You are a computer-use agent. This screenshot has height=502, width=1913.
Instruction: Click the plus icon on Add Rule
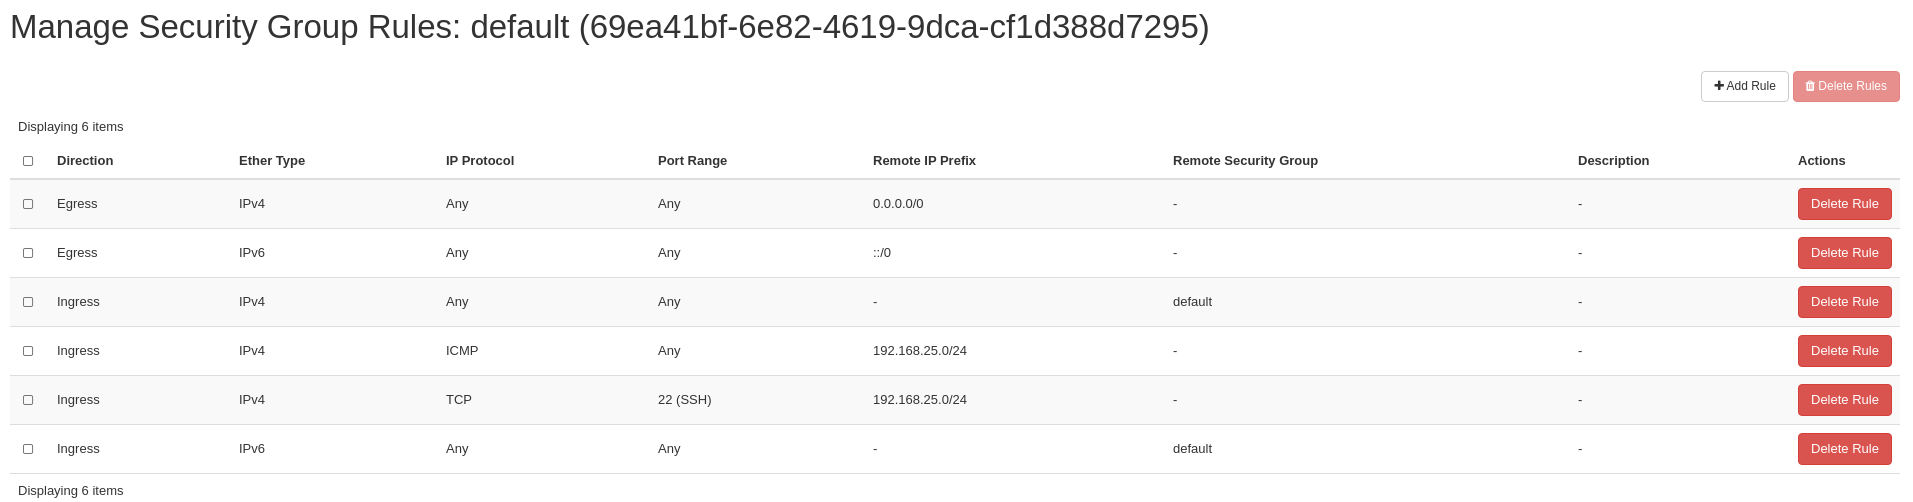1719,86
